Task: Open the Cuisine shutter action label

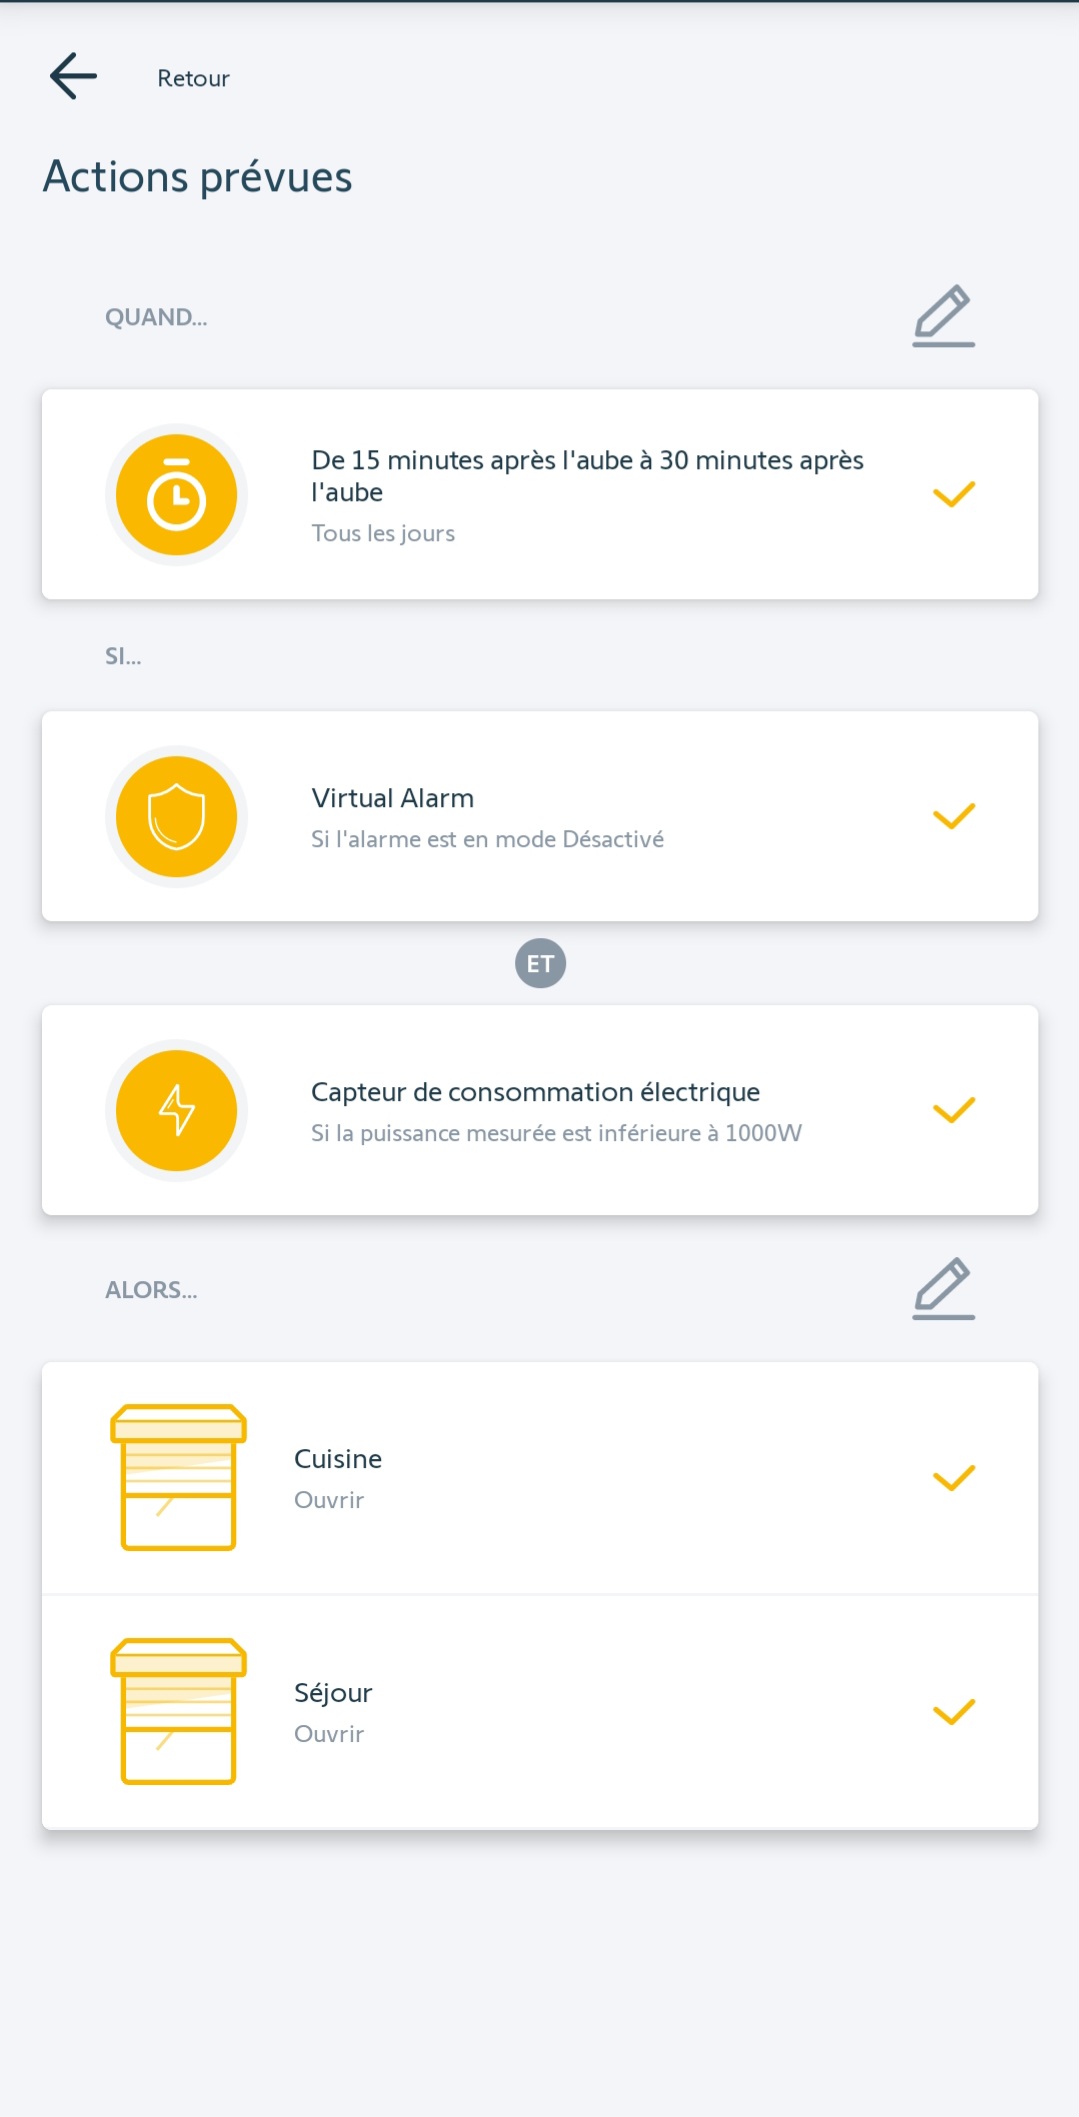Action: [x=338, y=1459]
